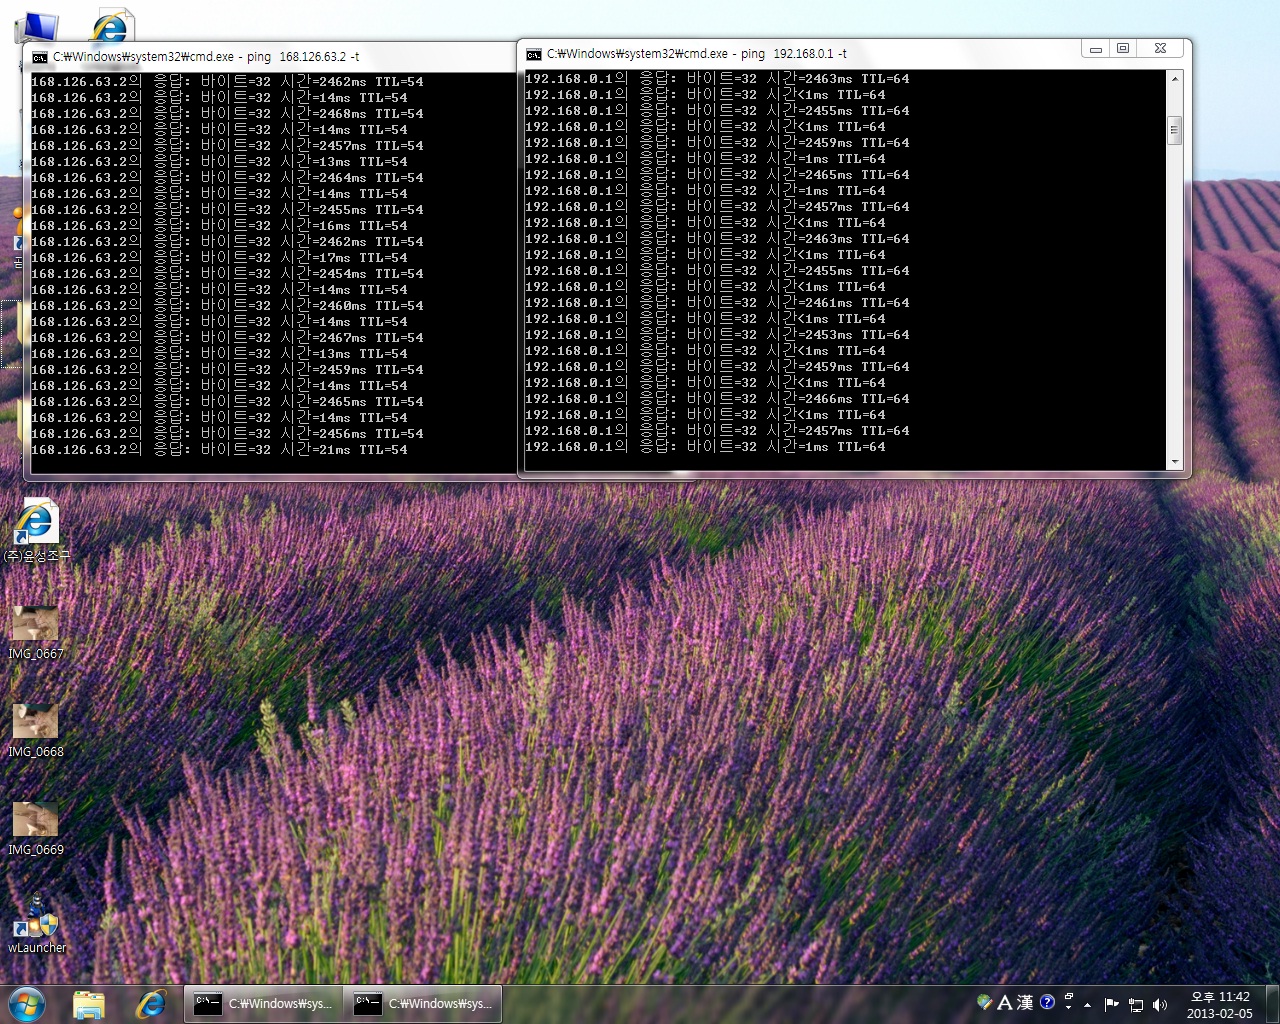This screenshot has width=1280, height=1024.
Task: Click the IME globe-and-pencil icon in the language bar
Action: (x=985, y=1002)
